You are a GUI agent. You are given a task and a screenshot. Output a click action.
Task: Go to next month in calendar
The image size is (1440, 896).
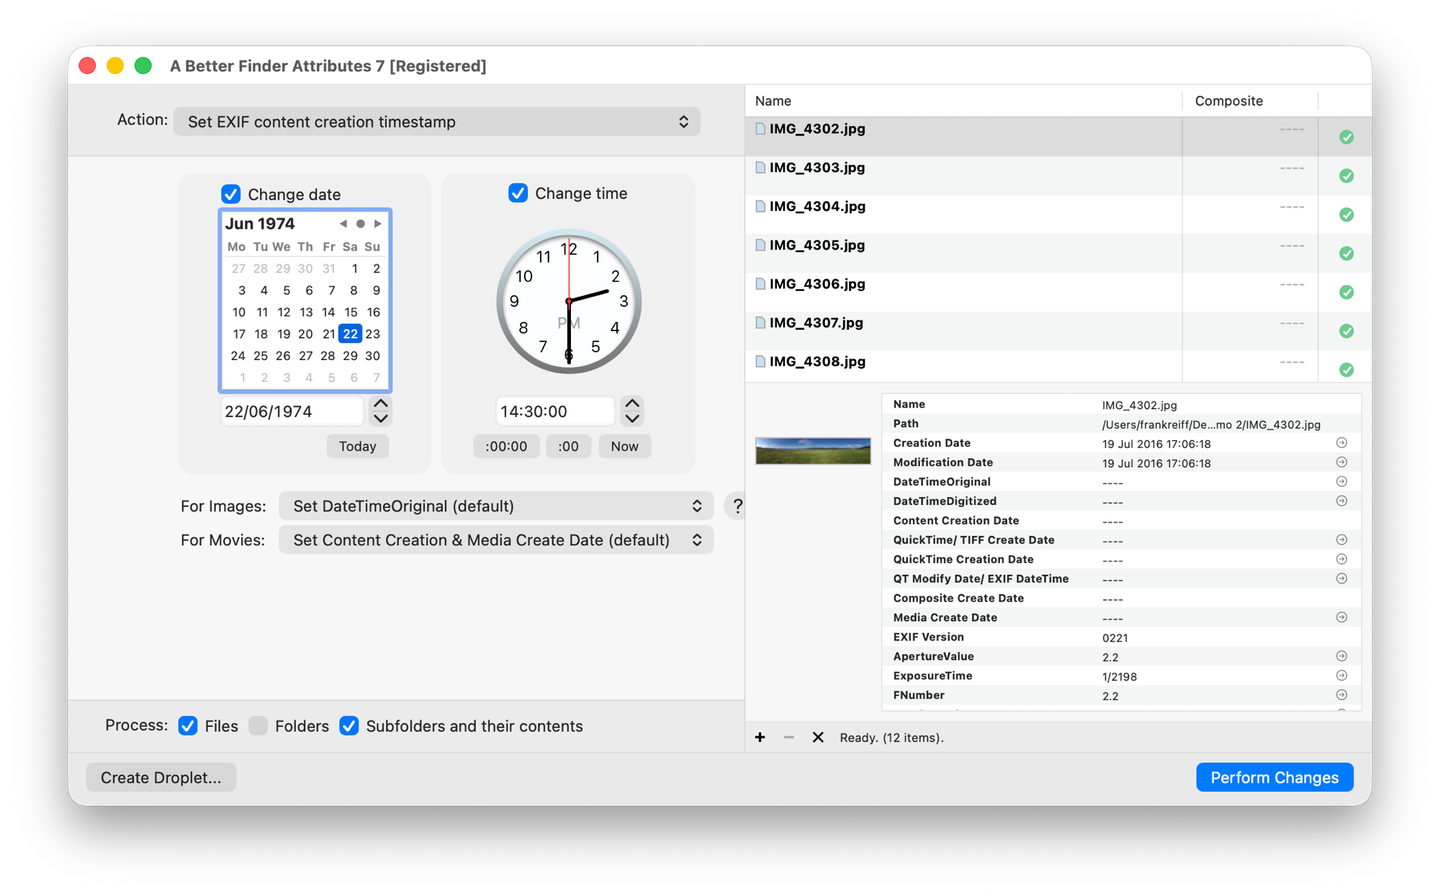click(377, 224)
